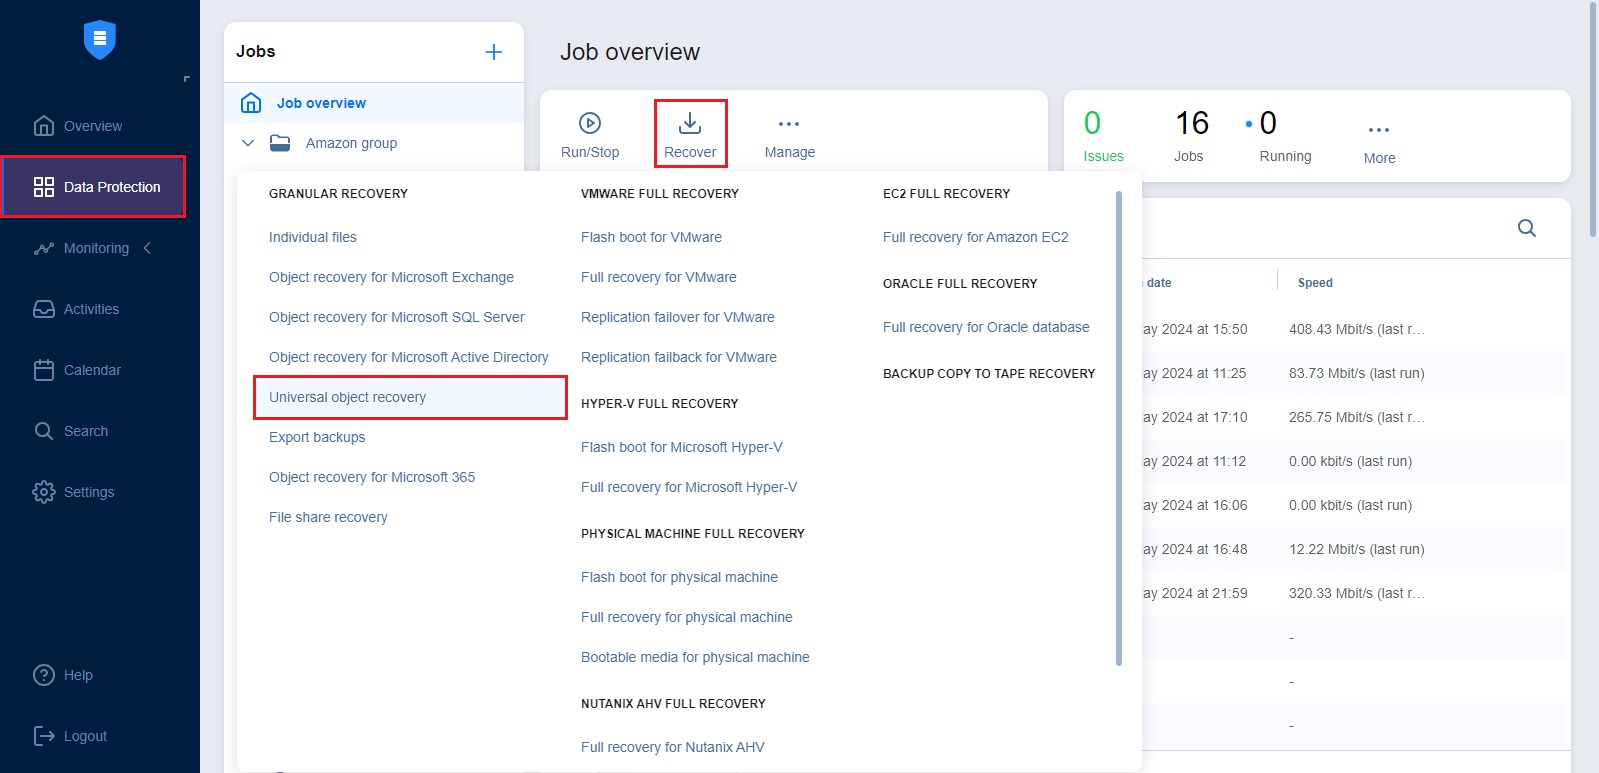The width and height of the screenshot is (1599, 773).
Task: Click Object recovery for Microsoft 365
Action: [372, 477]
